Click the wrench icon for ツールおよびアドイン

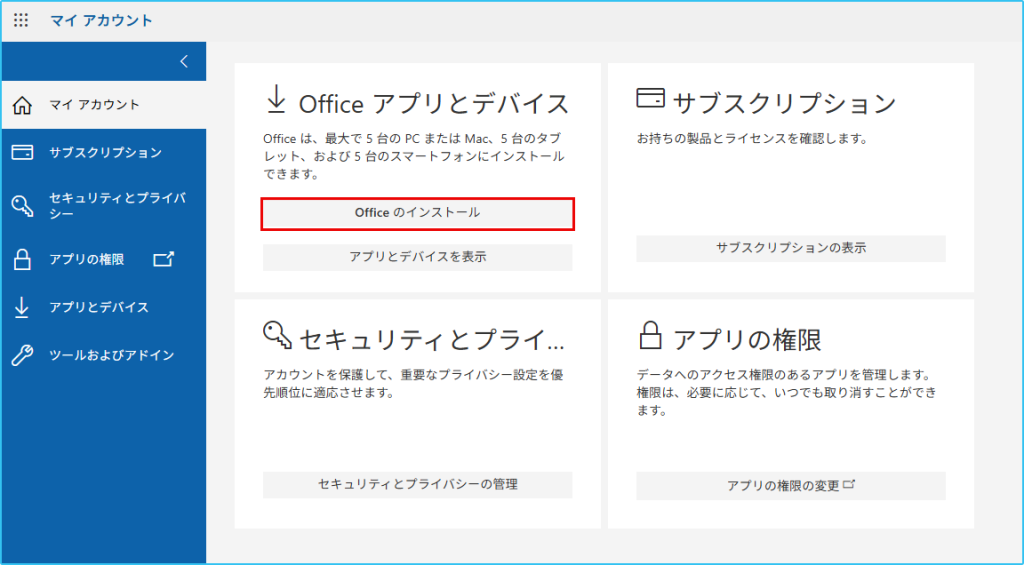pyautogui.click(x=22, y=355)
